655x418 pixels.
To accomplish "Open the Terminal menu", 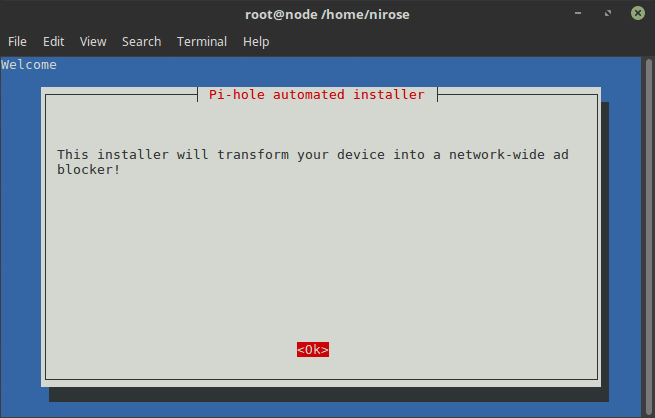I will pos(202,42).
